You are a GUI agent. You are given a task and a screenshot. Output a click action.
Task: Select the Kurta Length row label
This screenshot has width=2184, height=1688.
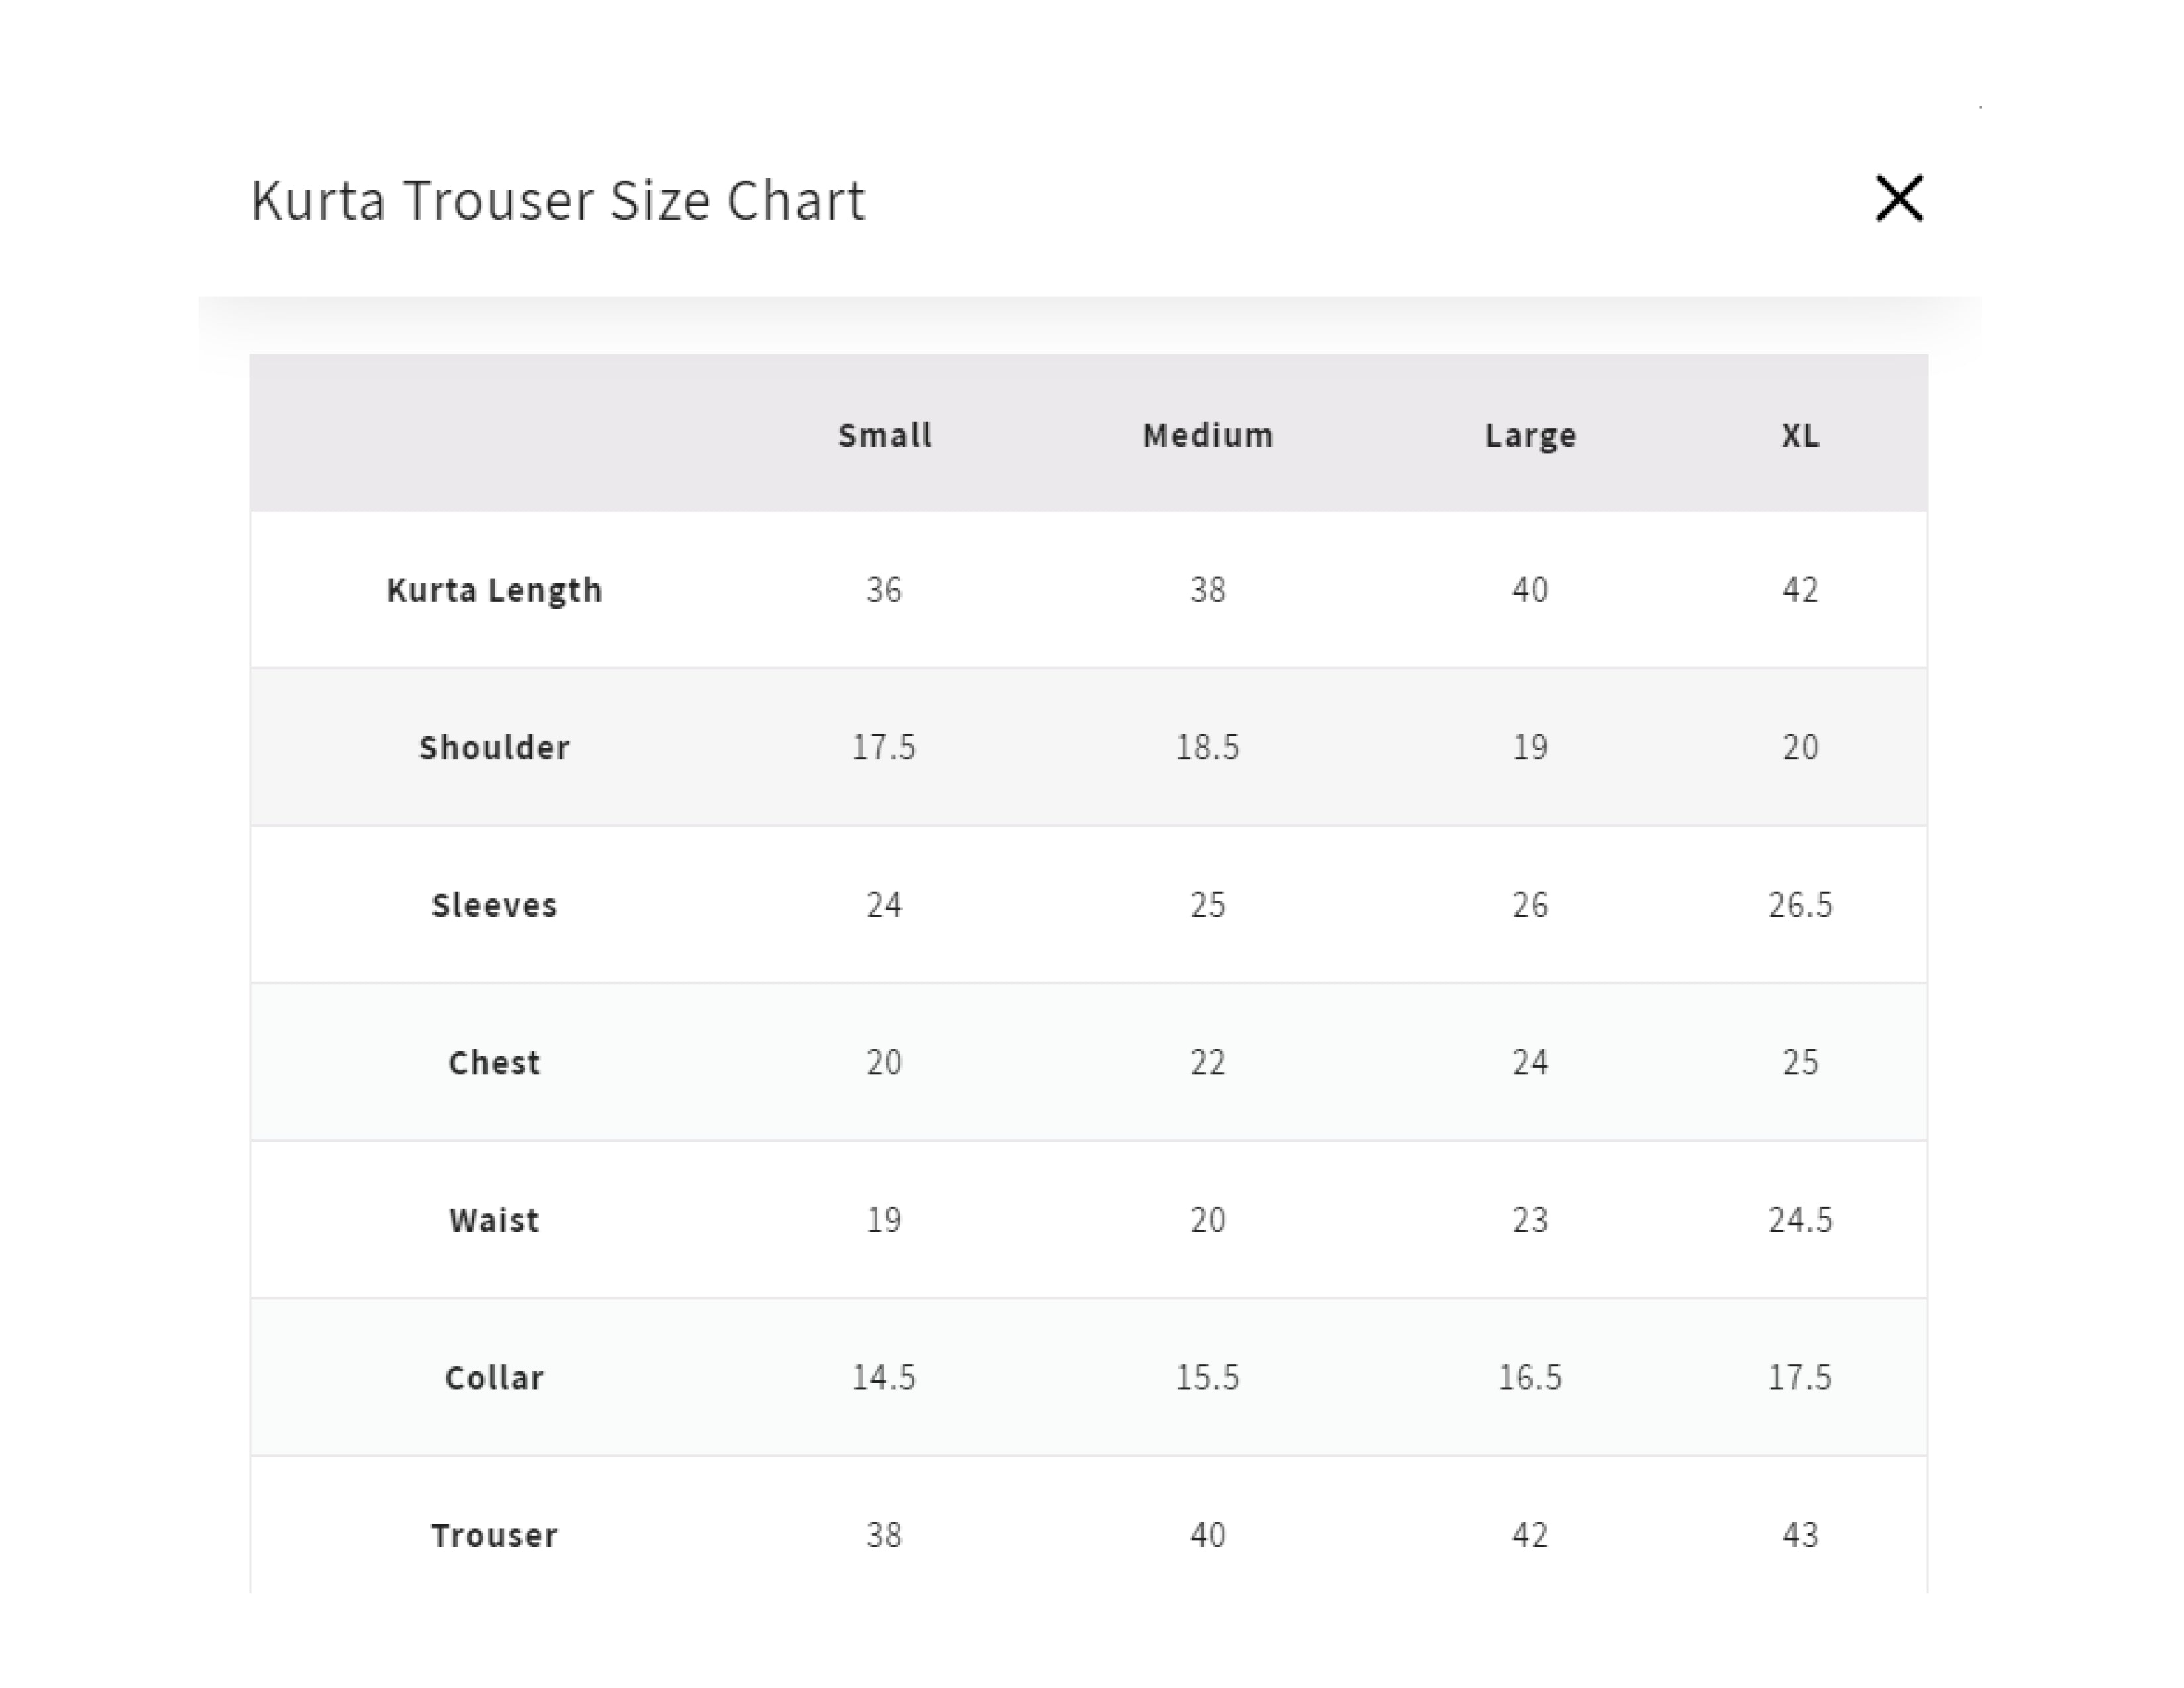[494, 590]
